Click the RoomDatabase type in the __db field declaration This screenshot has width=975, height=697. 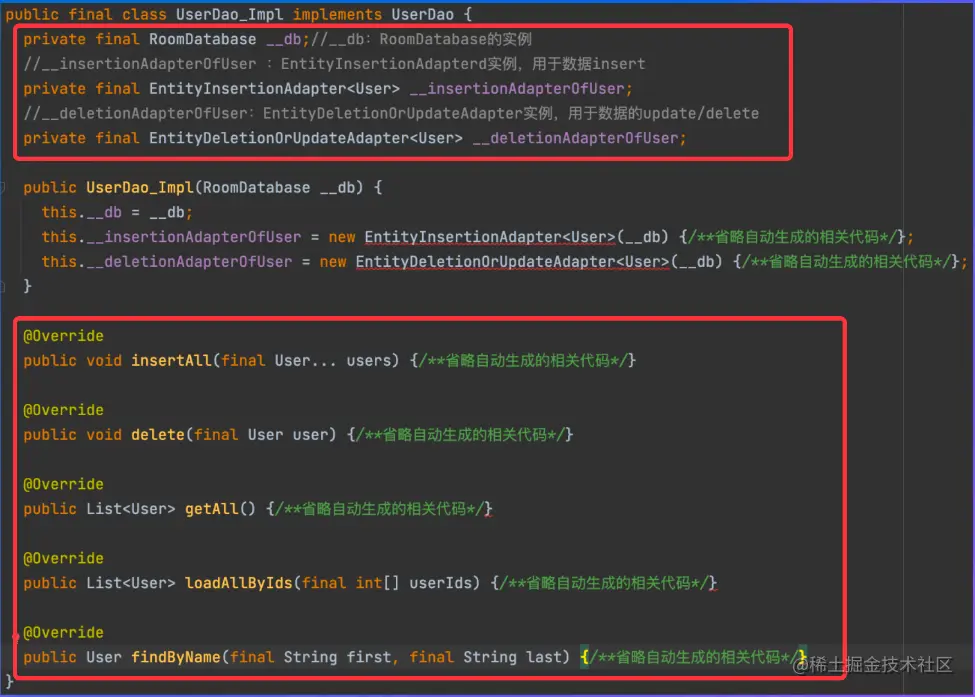coord(202,39)
